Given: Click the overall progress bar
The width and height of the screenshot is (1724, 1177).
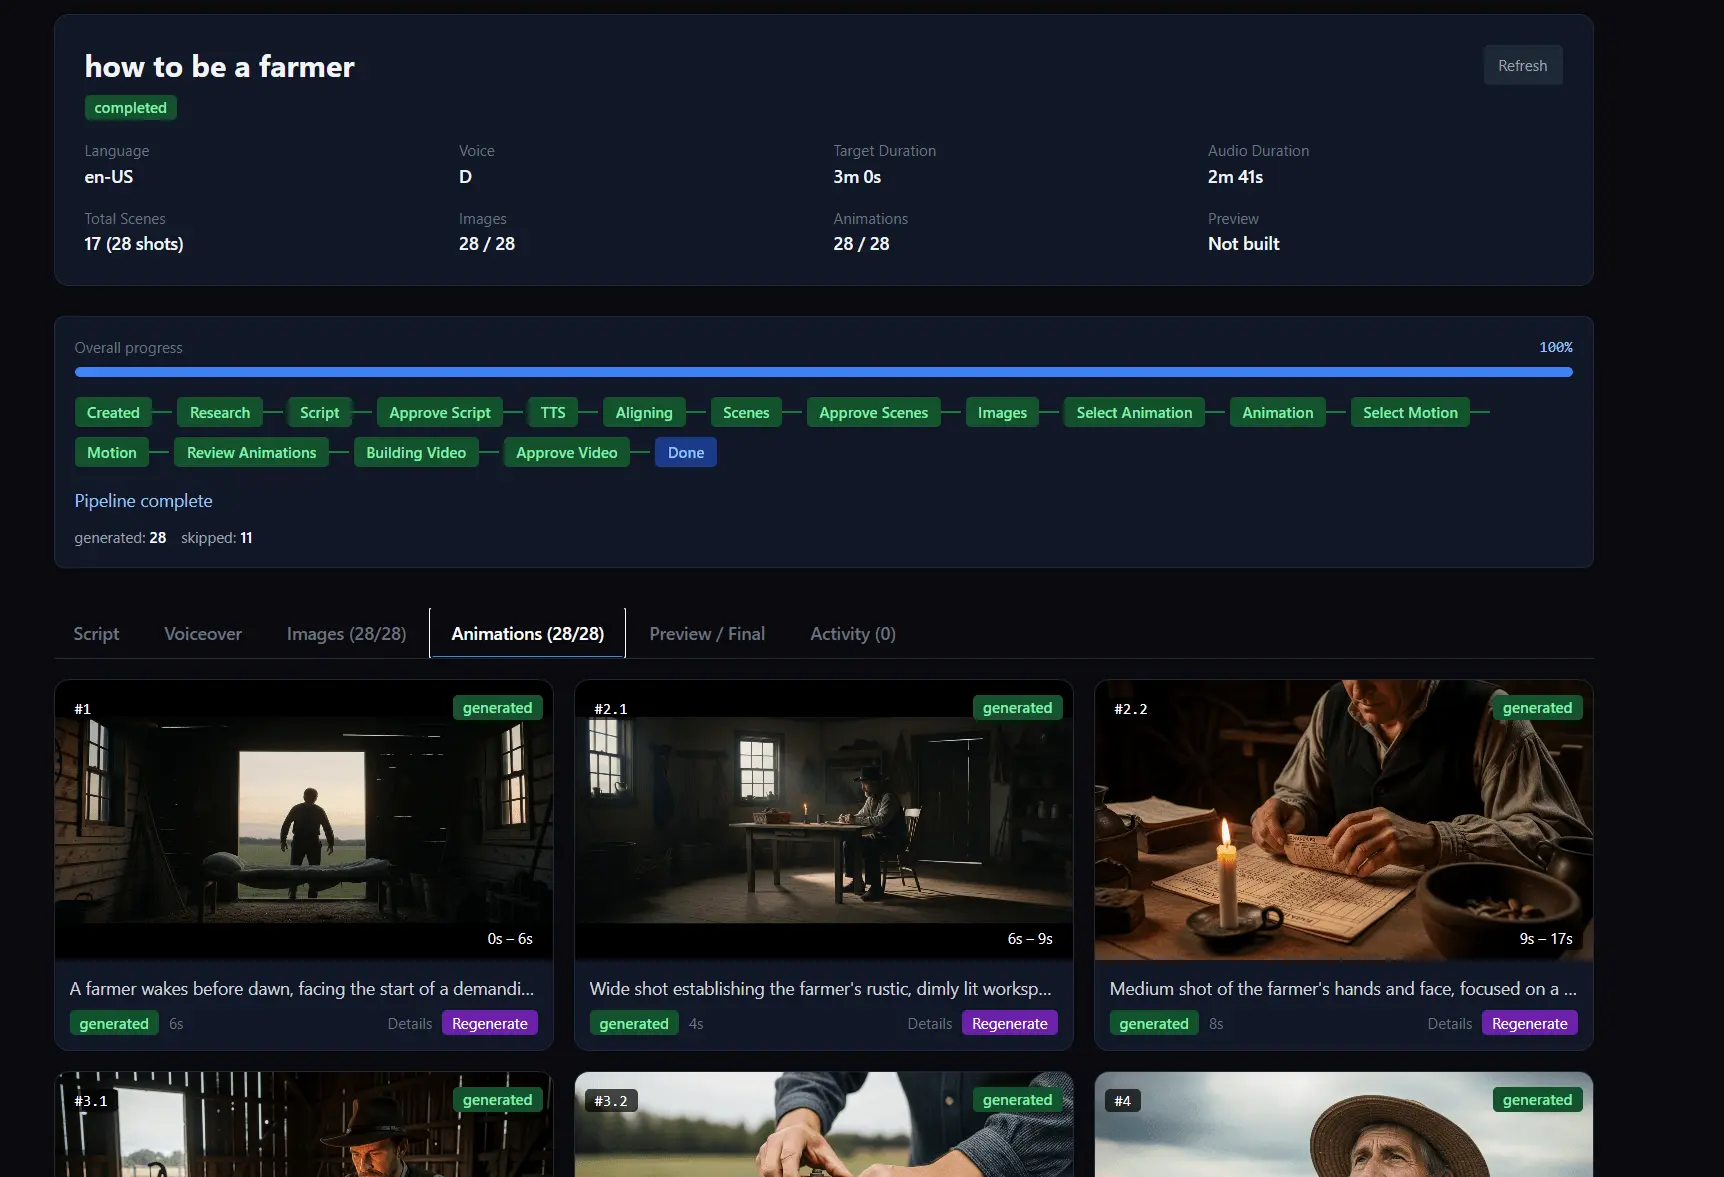Looking at the screenshot, I should click(823, 372).
